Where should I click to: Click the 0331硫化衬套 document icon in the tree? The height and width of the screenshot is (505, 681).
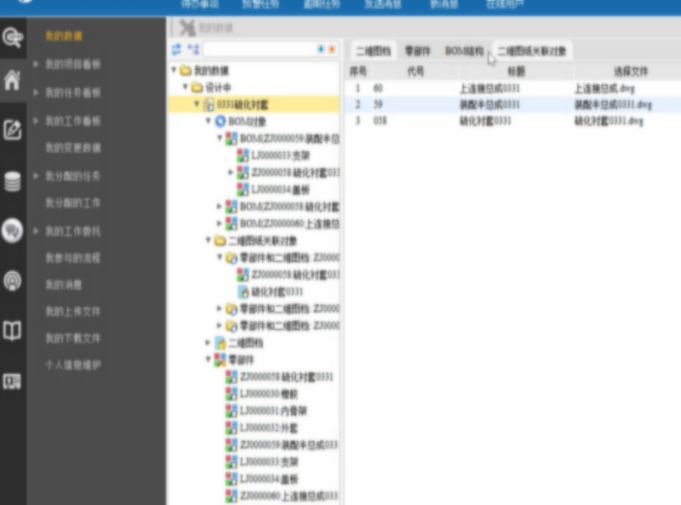click(x=209, y=104)
